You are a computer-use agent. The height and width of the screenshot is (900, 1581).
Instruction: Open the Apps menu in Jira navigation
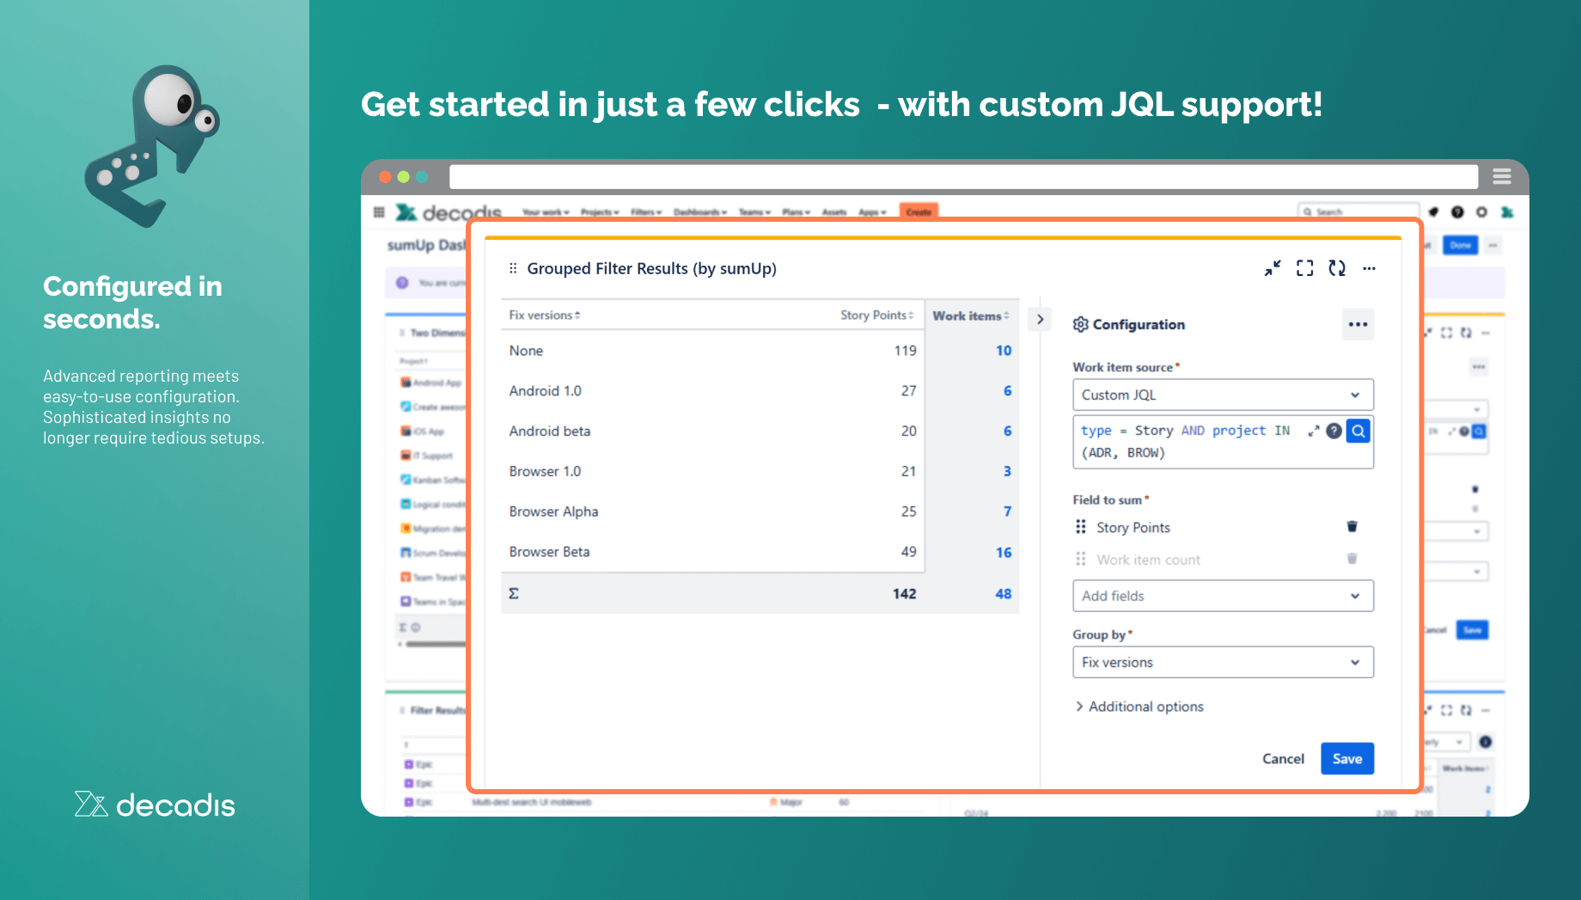[872, 212]
